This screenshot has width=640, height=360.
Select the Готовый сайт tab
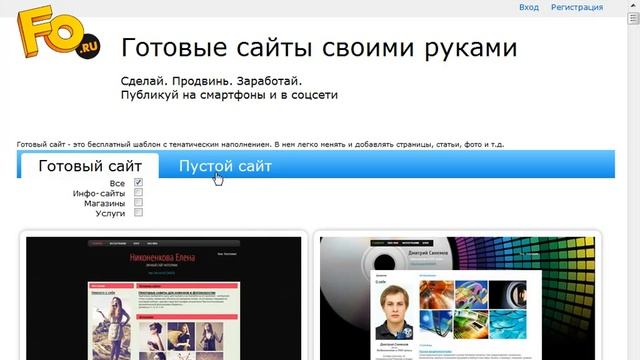(90, 166)
